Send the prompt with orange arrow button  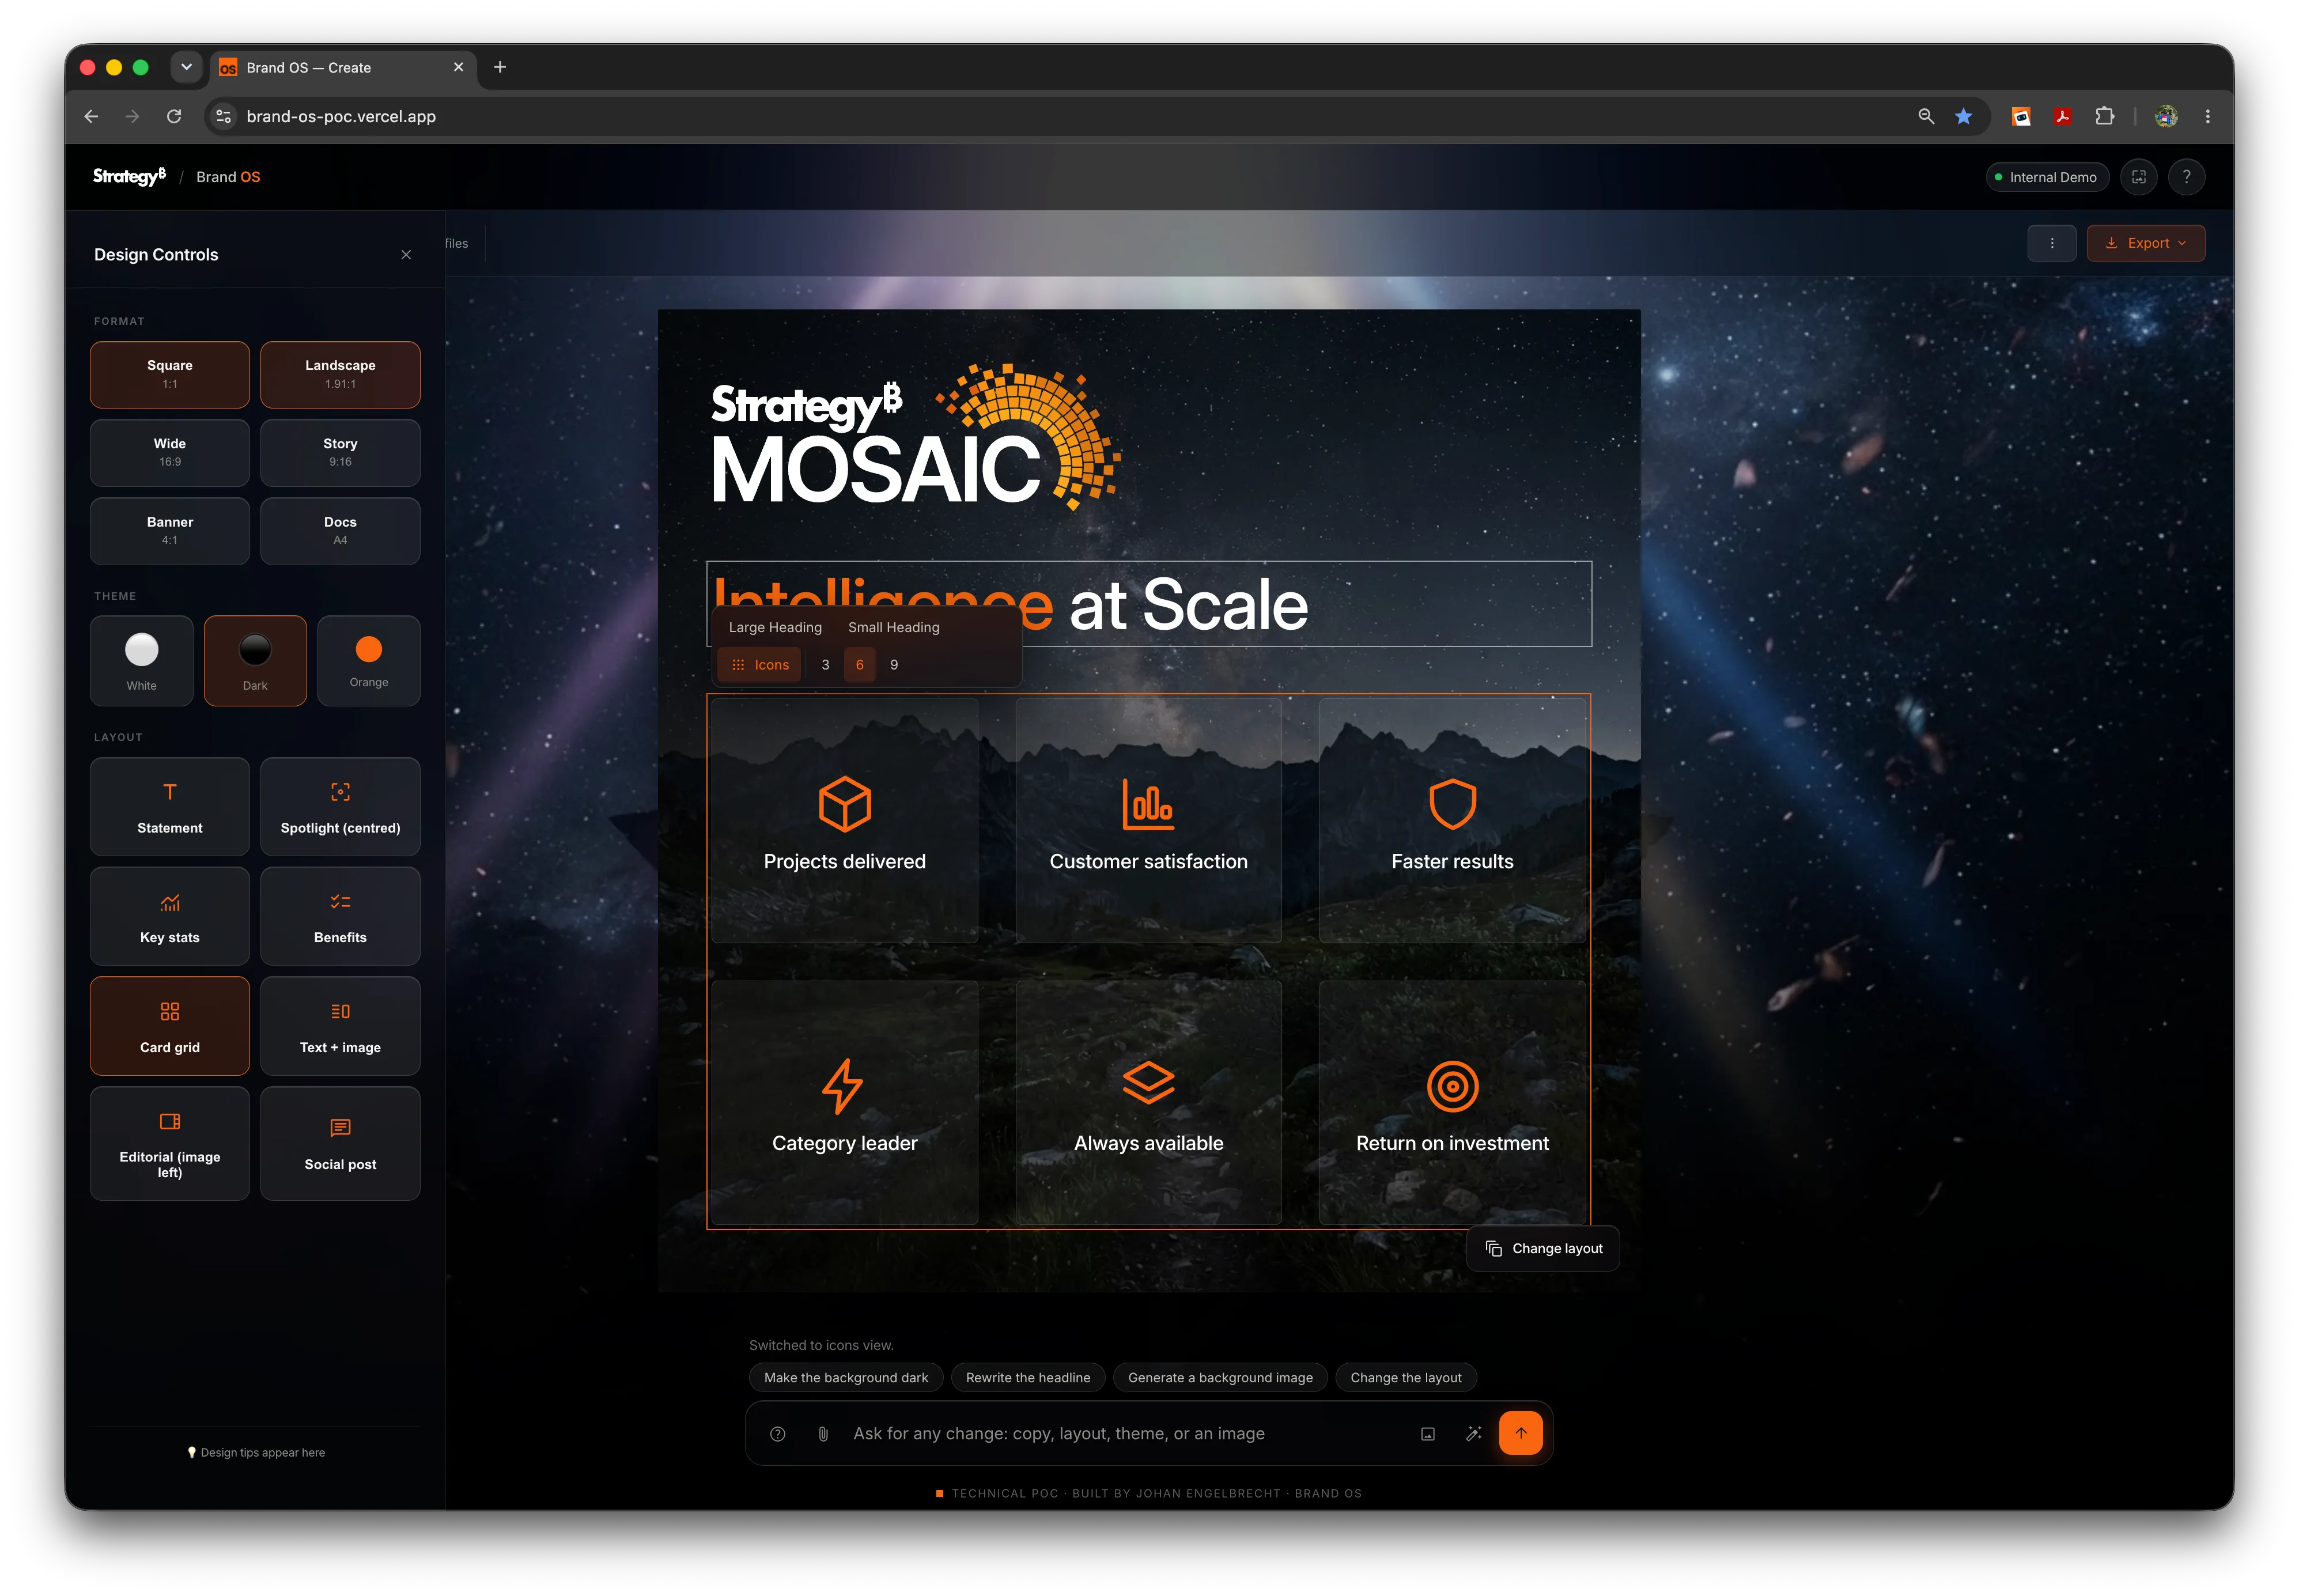tap(1520, 1433)
